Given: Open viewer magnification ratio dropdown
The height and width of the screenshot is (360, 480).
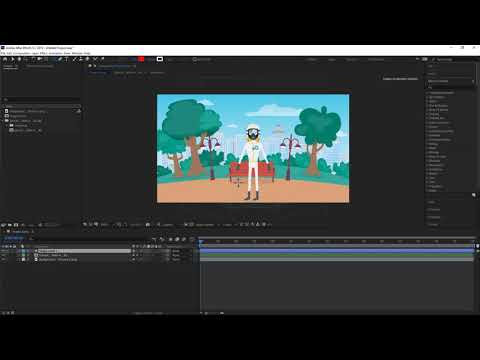Looking at the screenshot, I should pyautogui.click(x=105, y=225).
